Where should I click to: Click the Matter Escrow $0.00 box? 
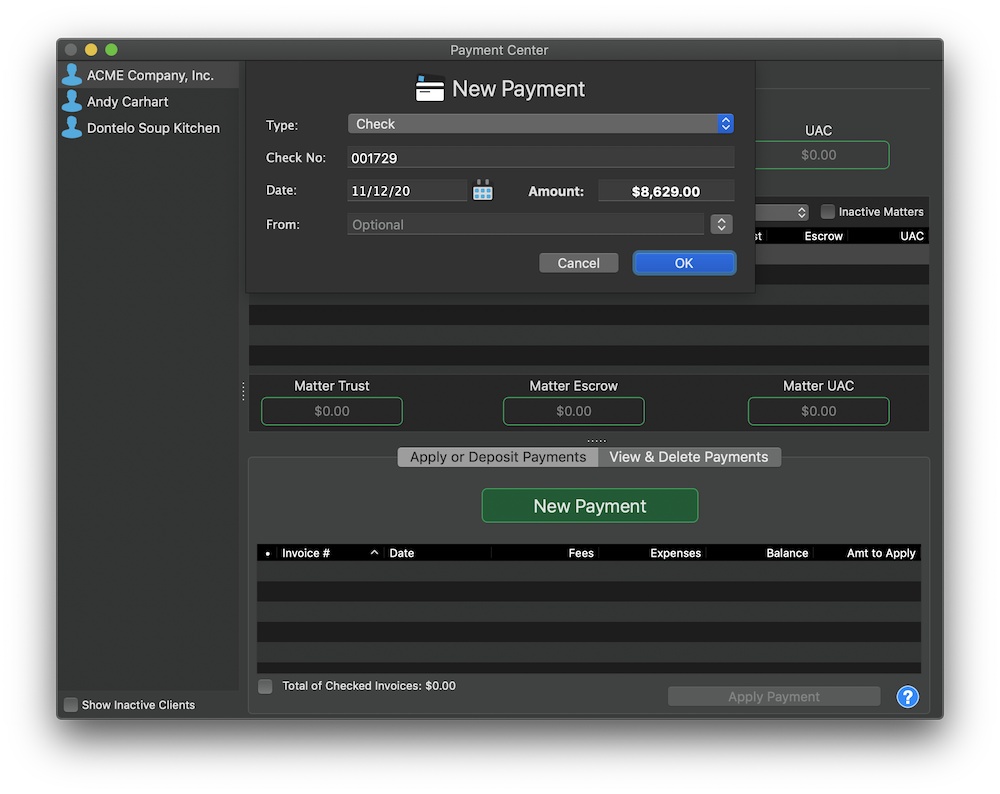[x=573, y=411]
